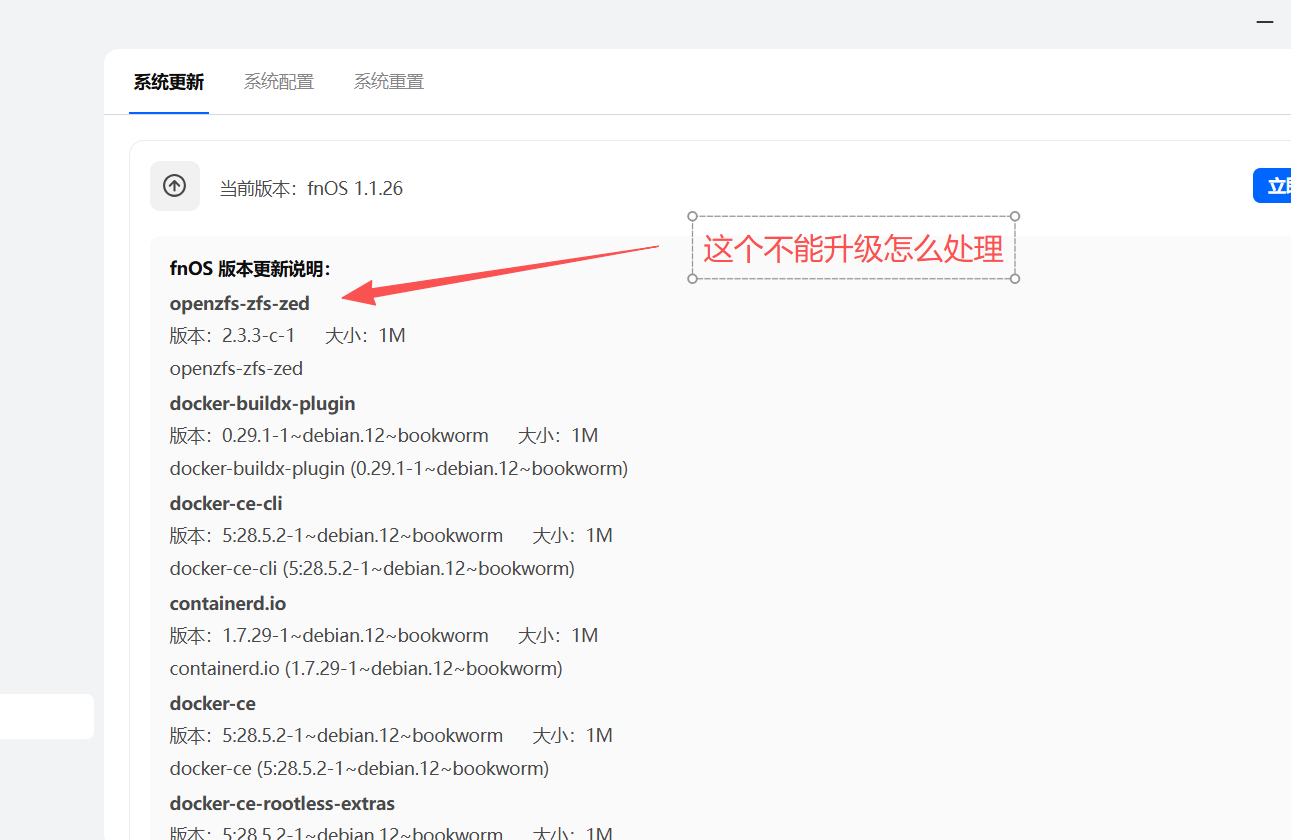Minimize the window using the dash button
Image resolution: width=1291 pixels, height=840 pixels.
point(1265,21)
